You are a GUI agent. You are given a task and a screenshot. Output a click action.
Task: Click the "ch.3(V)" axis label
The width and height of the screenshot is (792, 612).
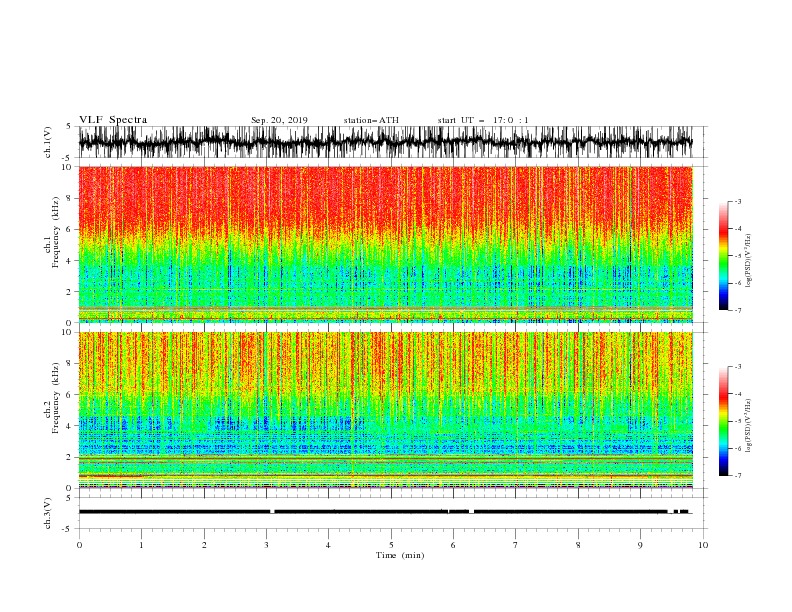point(48,513)
